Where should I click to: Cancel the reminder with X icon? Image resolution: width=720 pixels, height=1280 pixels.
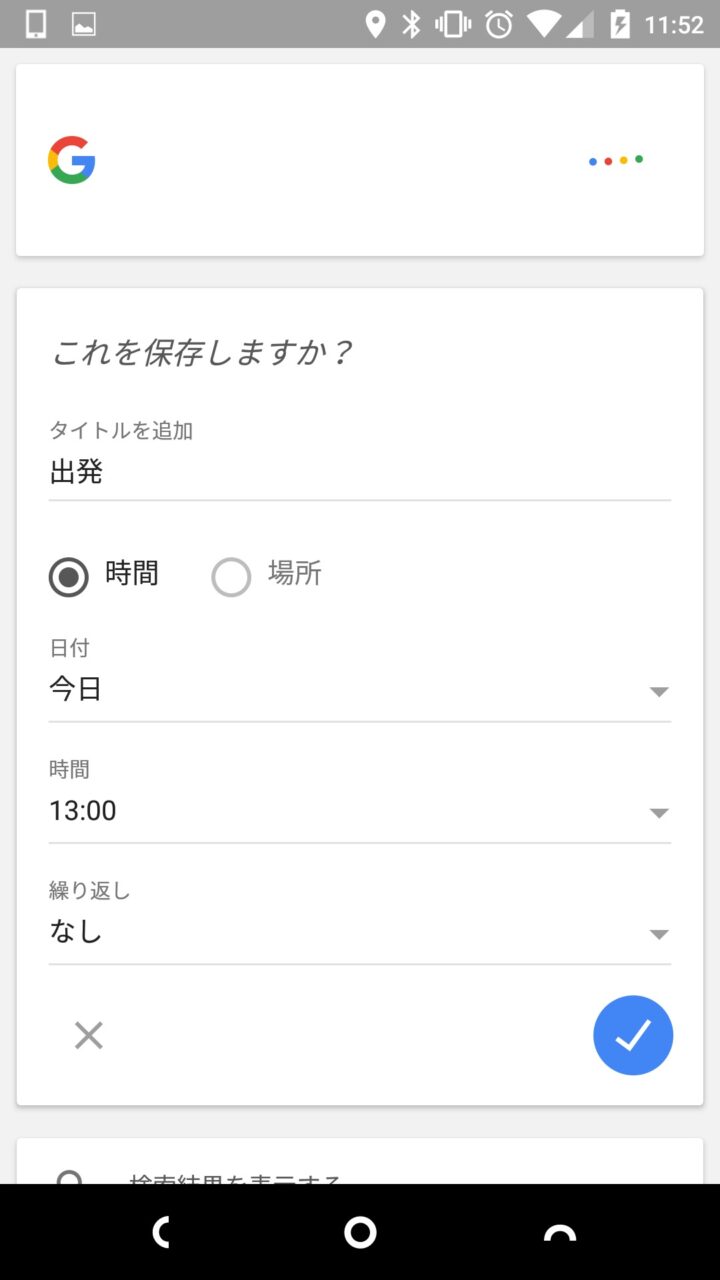pos(89,1035)
